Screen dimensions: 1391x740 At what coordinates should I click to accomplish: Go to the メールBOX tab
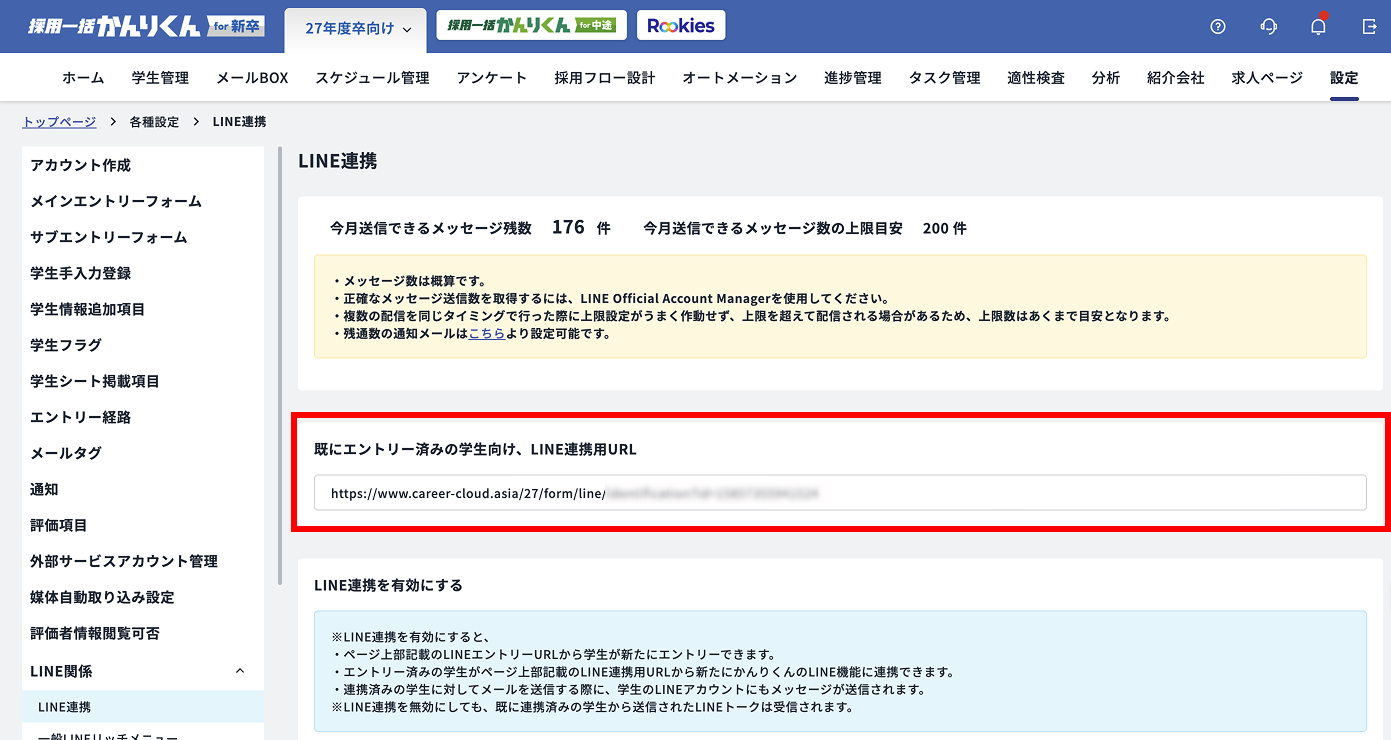pos(252,78)
